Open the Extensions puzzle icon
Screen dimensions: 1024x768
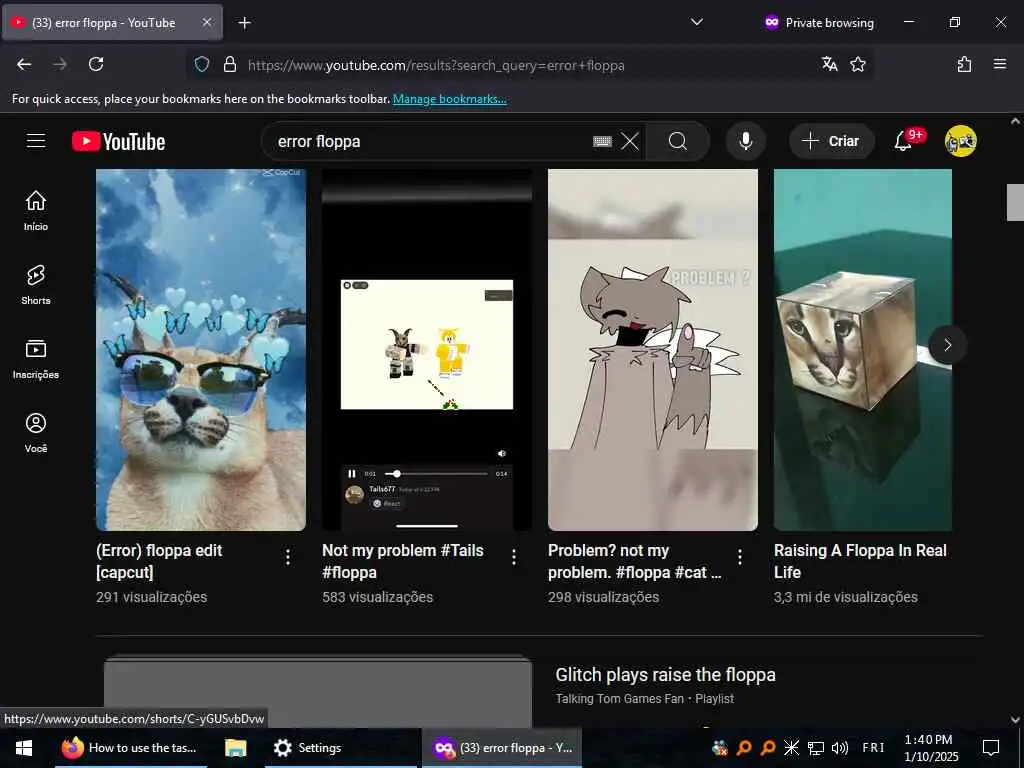point(964,64)
